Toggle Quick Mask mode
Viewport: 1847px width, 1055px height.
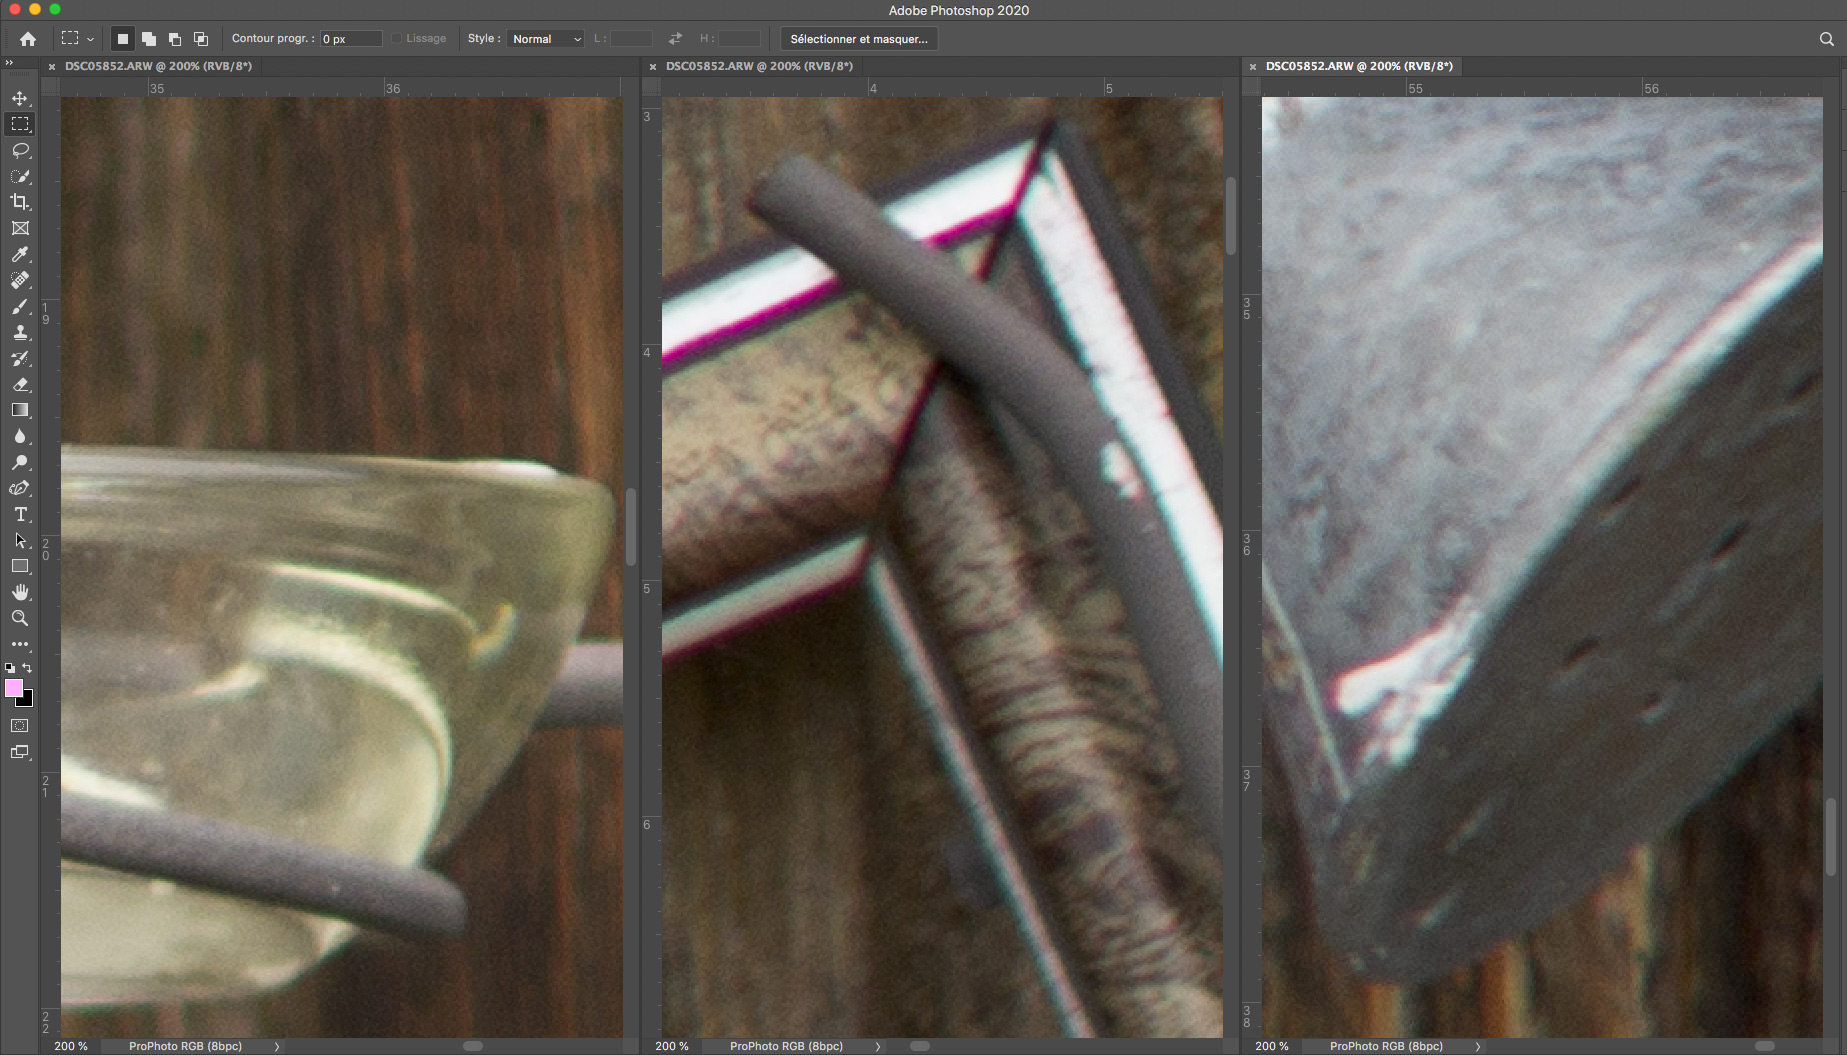coord(20,726)
